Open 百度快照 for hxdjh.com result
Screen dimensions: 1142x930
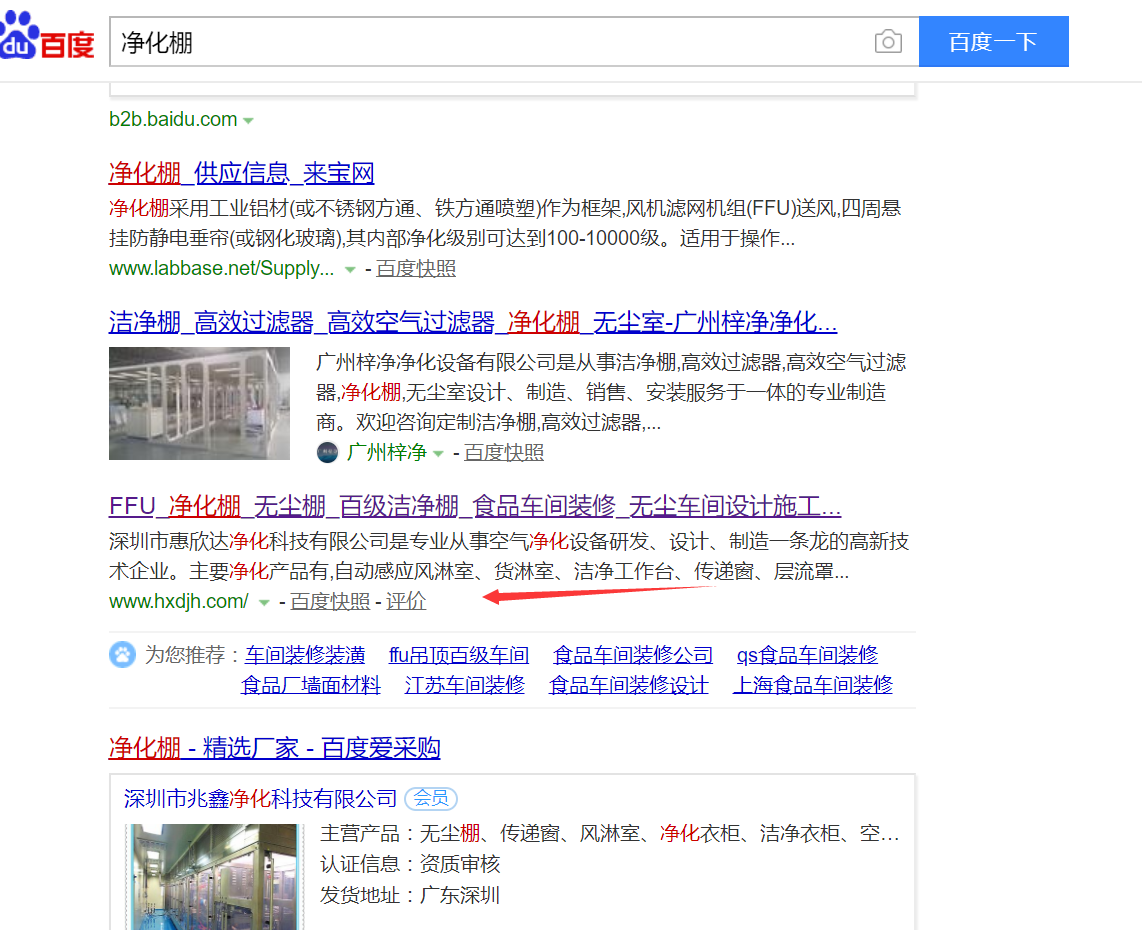pyautogui.click(x=330, y=602)
